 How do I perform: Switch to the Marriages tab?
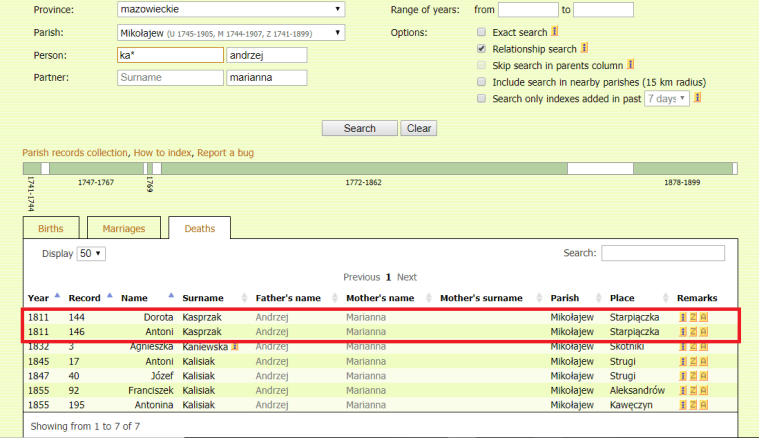[x=124, y=229]
